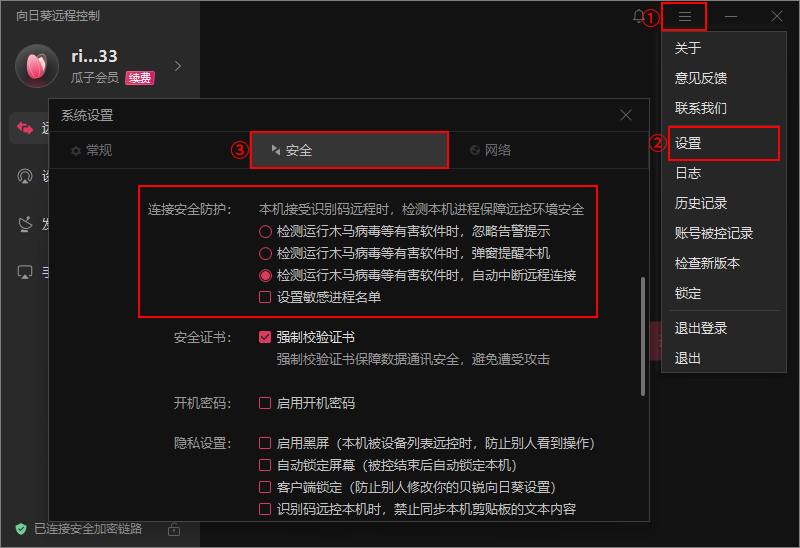Screen dimensions: 800x548
Task: Click the green shield encrypted-link icon
Action: pyautogui.click(x=20, y=529)
